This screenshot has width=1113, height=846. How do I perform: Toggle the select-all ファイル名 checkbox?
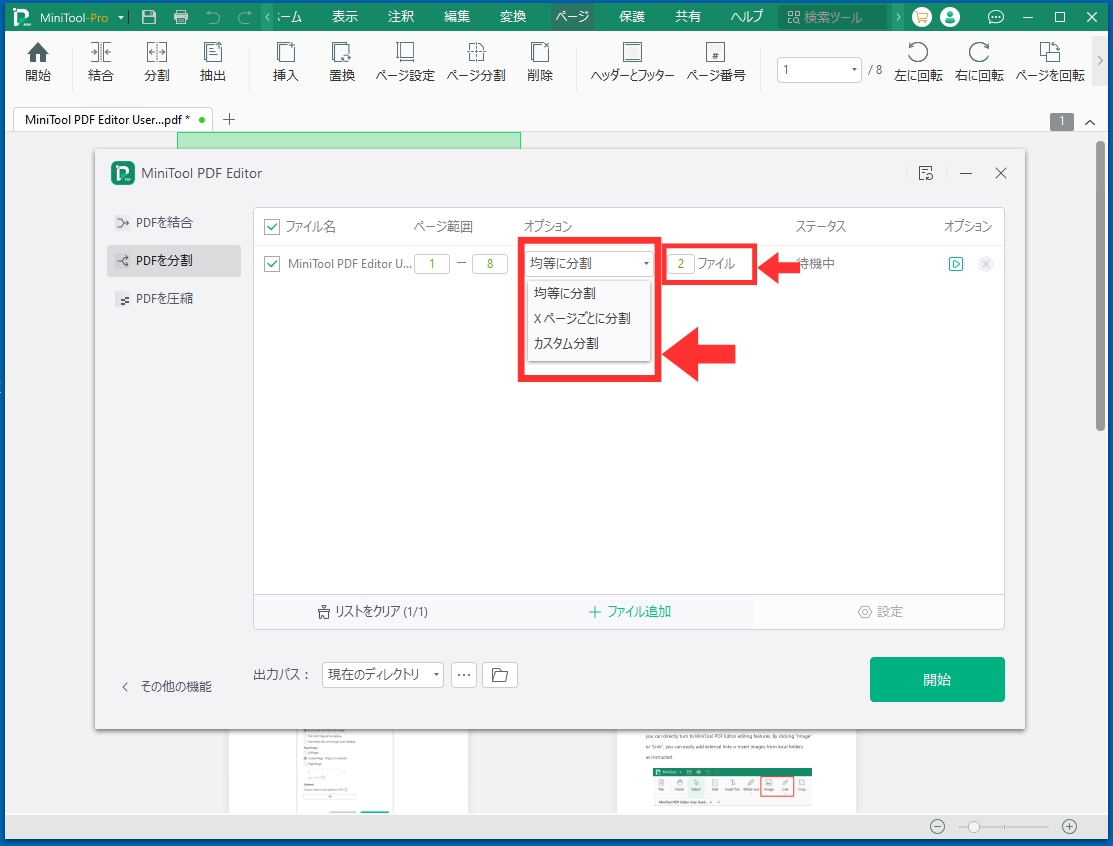point(272,227)
